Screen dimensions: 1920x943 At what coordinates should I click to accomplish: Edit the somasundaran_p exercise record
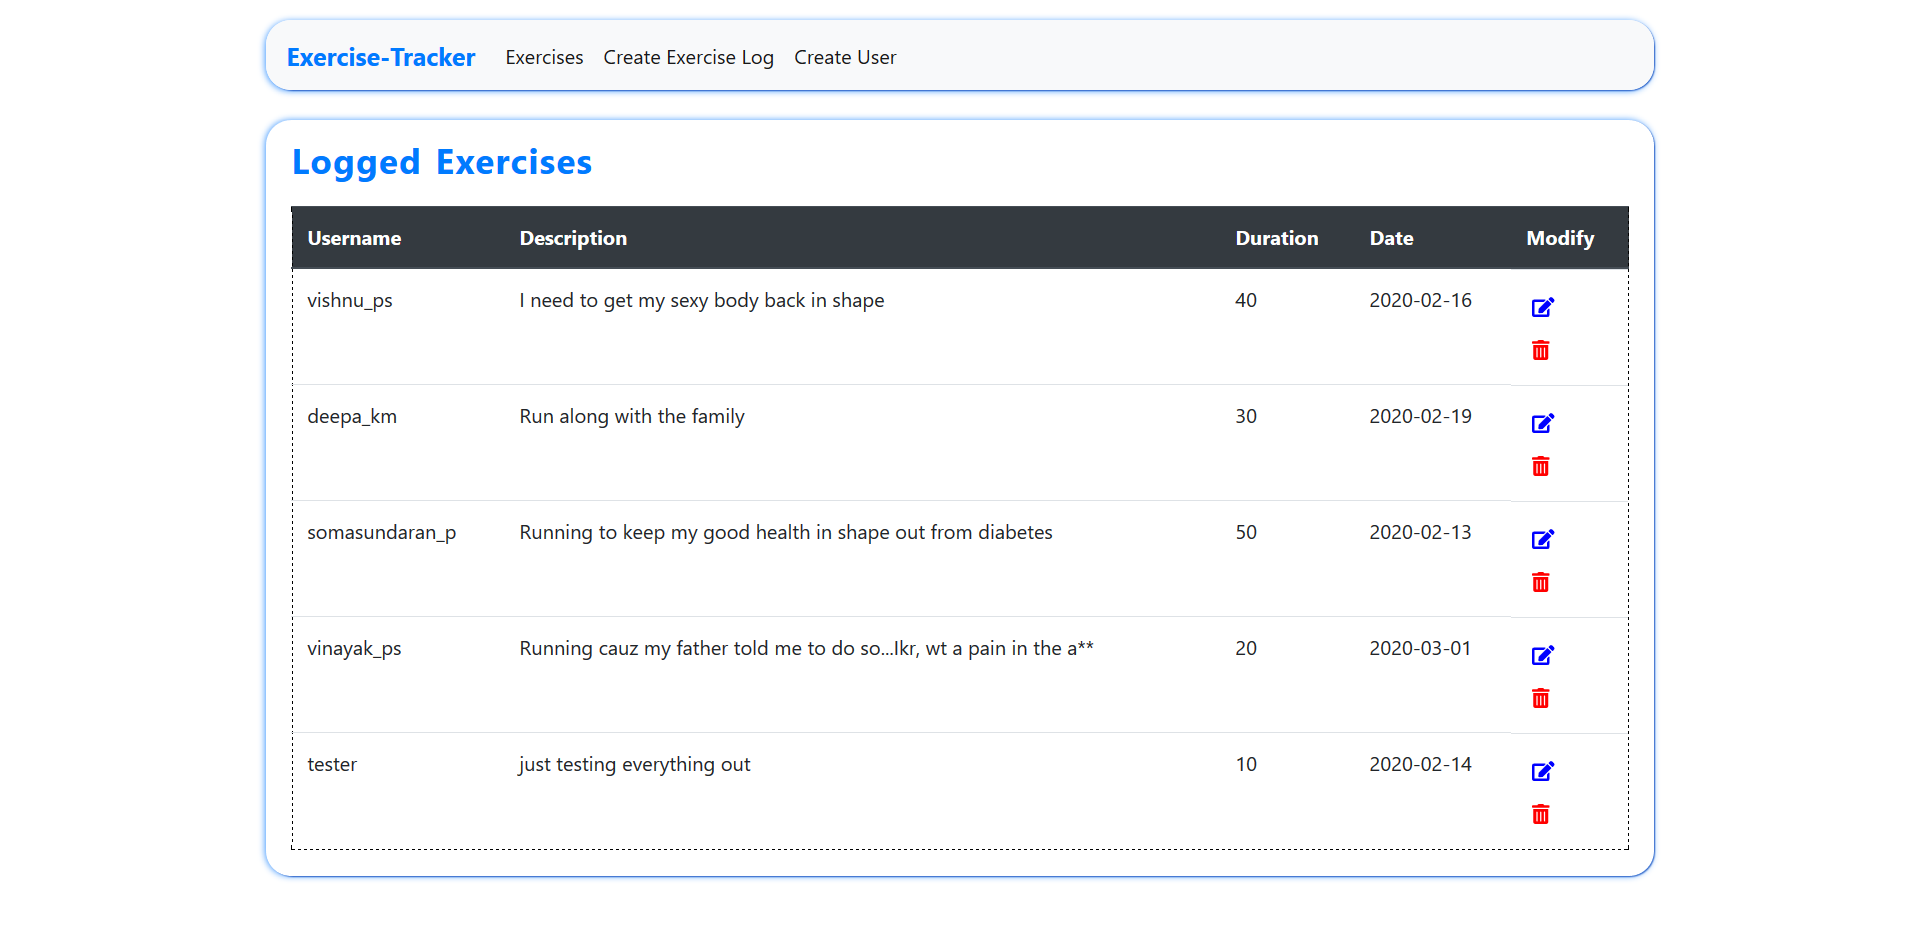1542,539
